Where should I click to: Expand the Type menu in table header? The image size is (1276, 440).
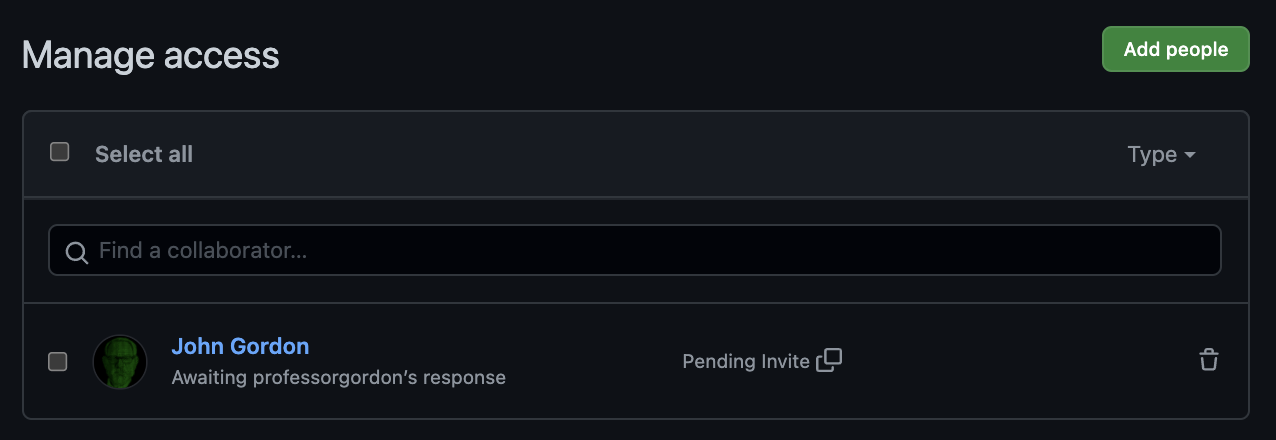click(1161, 154)
